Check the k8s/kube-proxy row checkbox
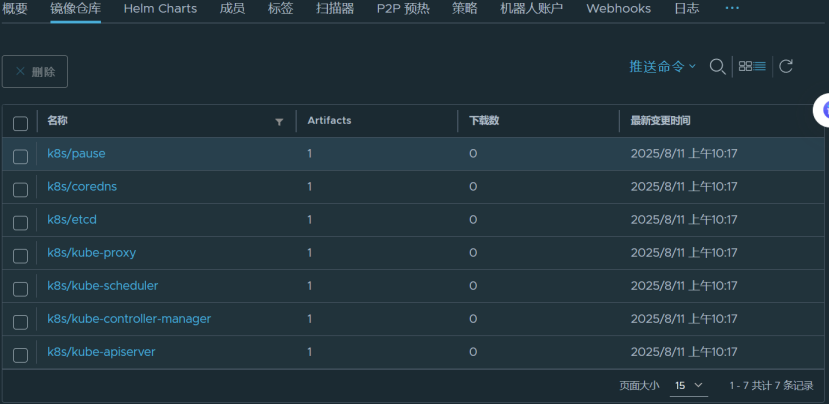 pyautogui.click(x=20, y=256)
